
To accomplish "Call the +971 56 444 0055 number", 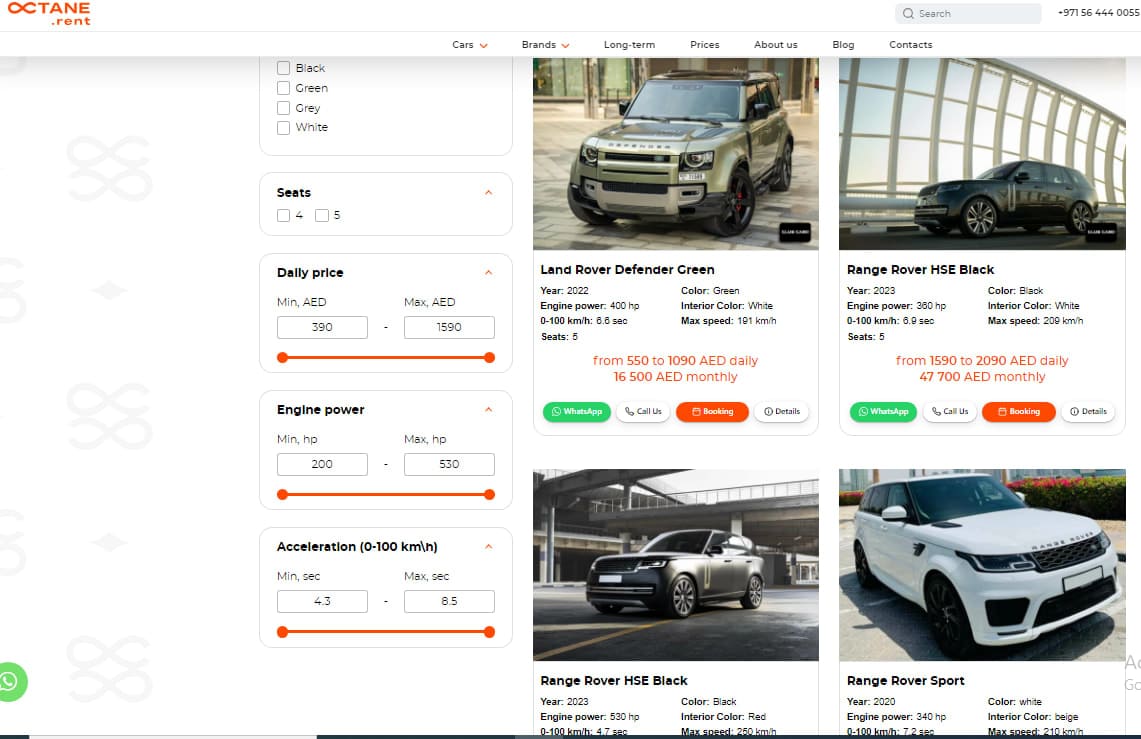I will click(1099, 13).
